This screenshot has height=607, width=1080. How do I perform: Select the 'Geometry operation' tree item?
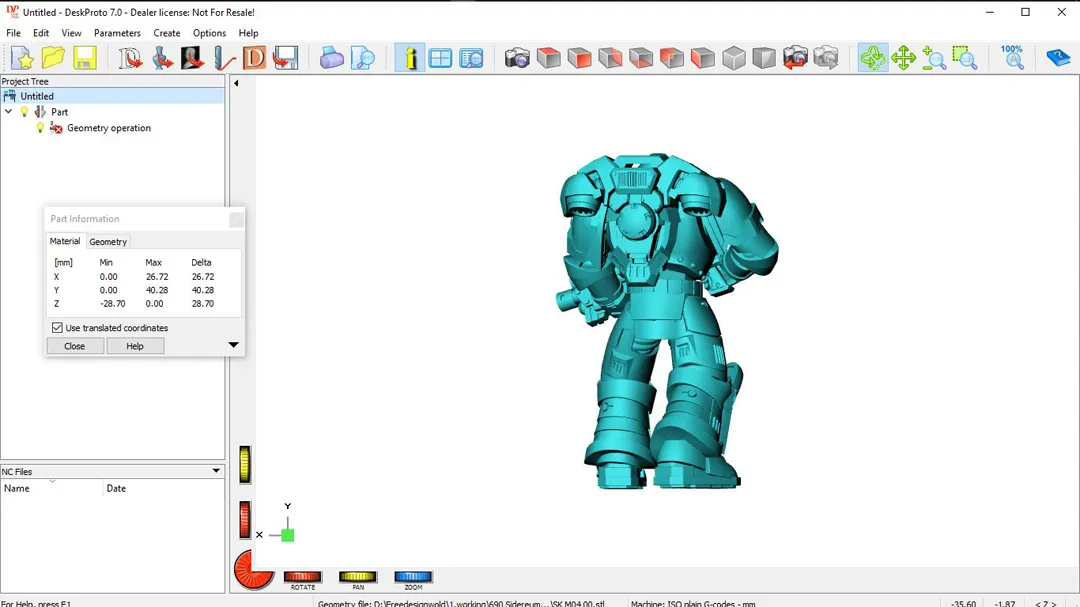tap(109, 127)
